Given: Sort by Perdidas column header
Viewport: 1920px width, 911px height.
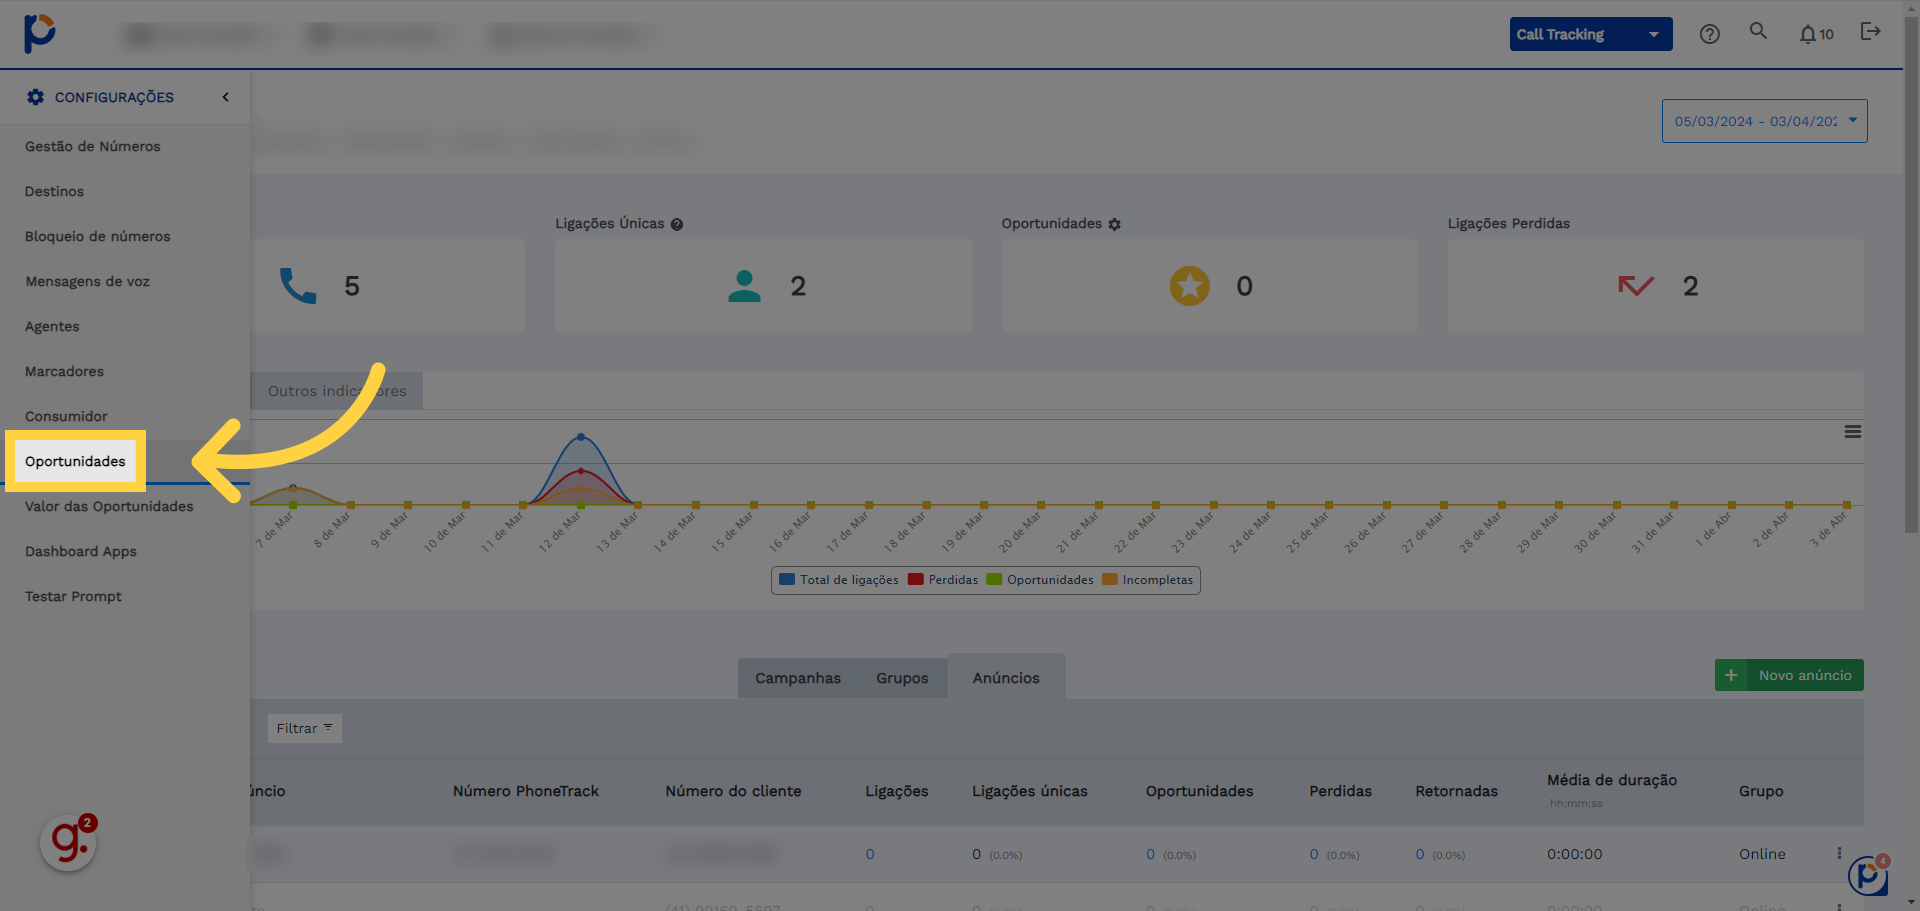Looking at the screenshot, I should [1341, 791].
